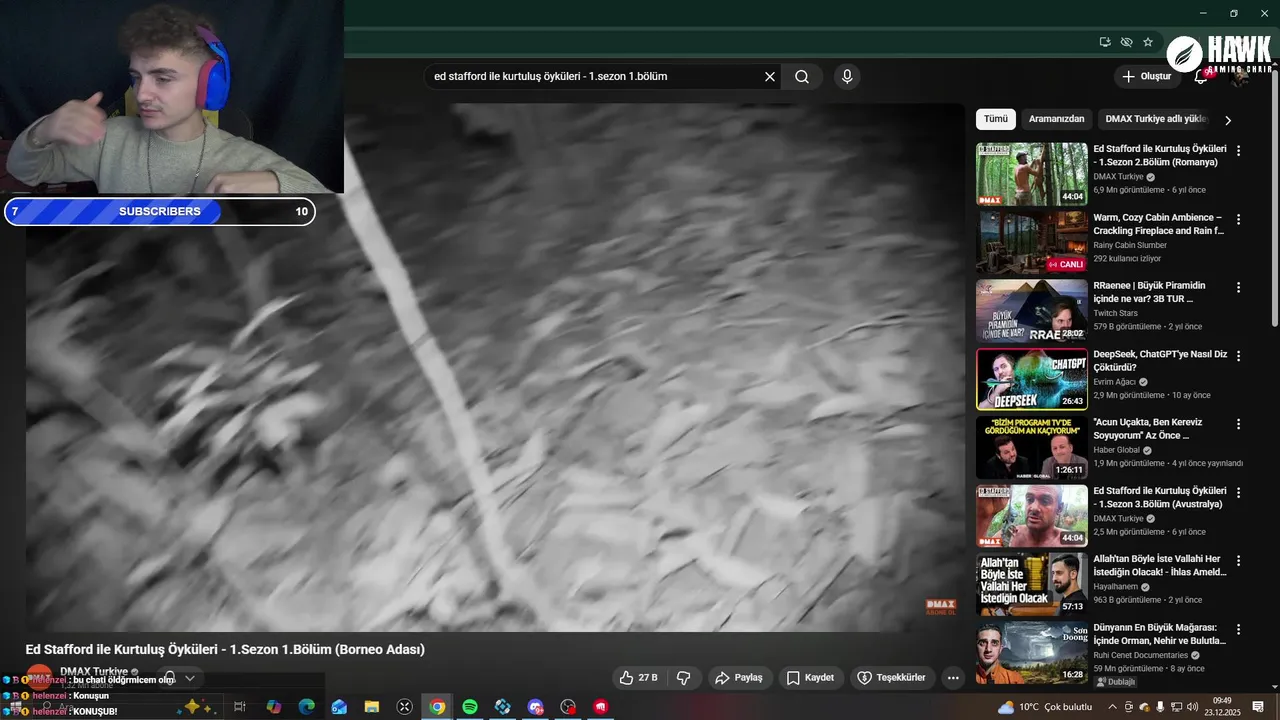Open thumbnail of 1.Sezon 2.Bölüm (Romanya)
The height and width of the screenshot is (720, 1280).
pyautogui.click(x=1032, y=174)
